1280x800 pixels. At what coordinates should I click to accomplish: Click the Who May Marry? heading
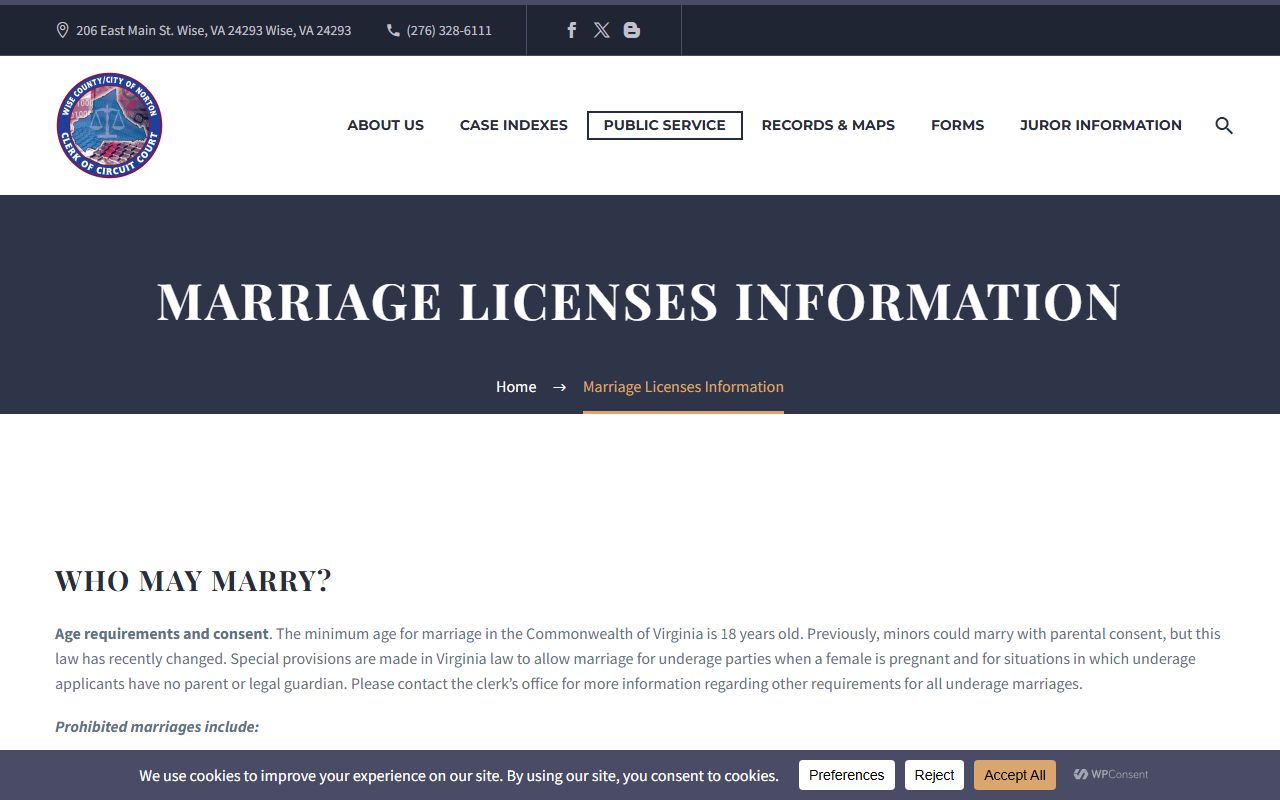[193, 580]
